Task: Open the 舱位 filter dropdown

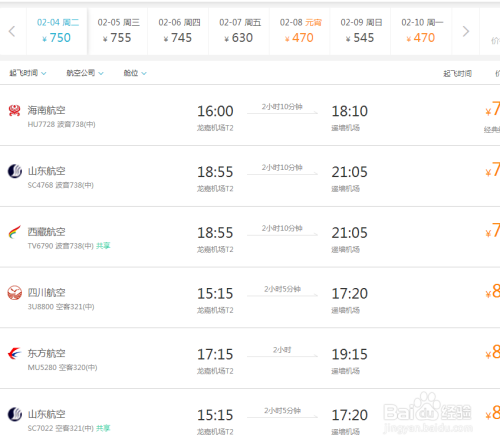Action: (135, 73)
